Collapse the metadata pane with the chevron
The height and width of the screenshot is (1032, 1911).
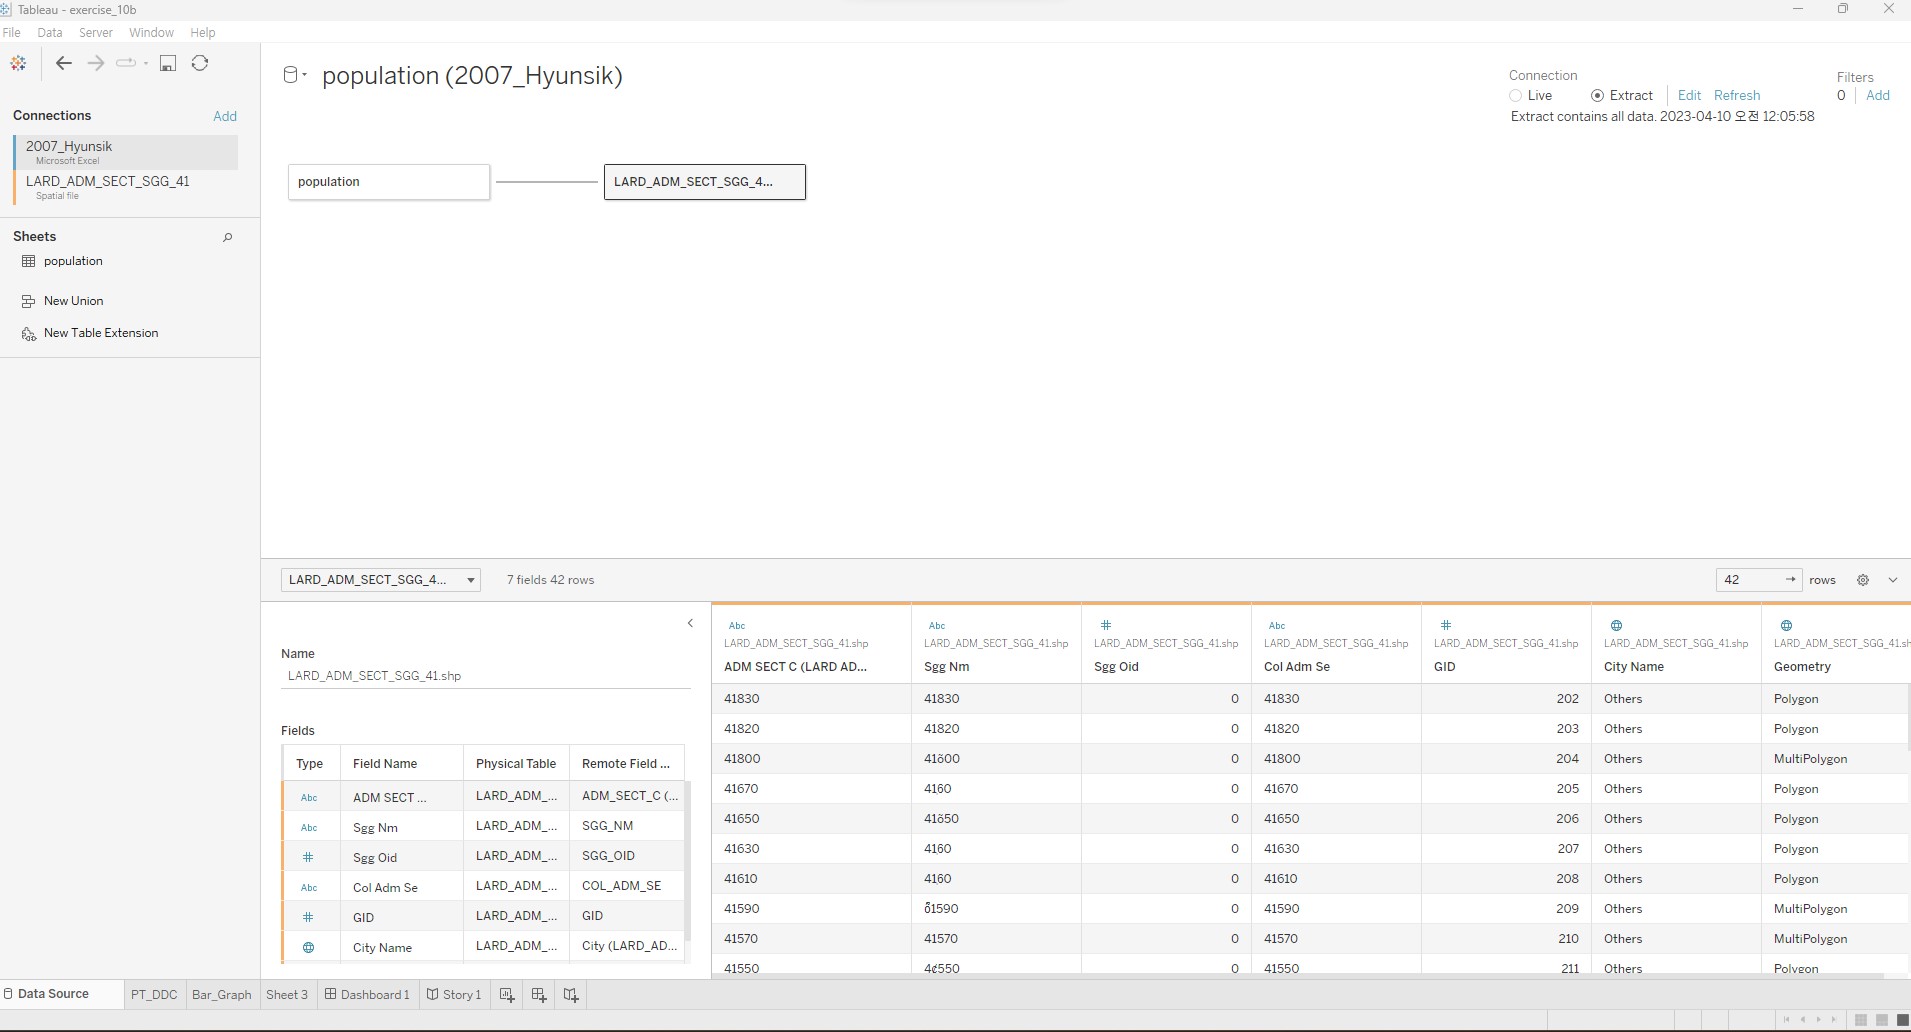click(690, 623)
